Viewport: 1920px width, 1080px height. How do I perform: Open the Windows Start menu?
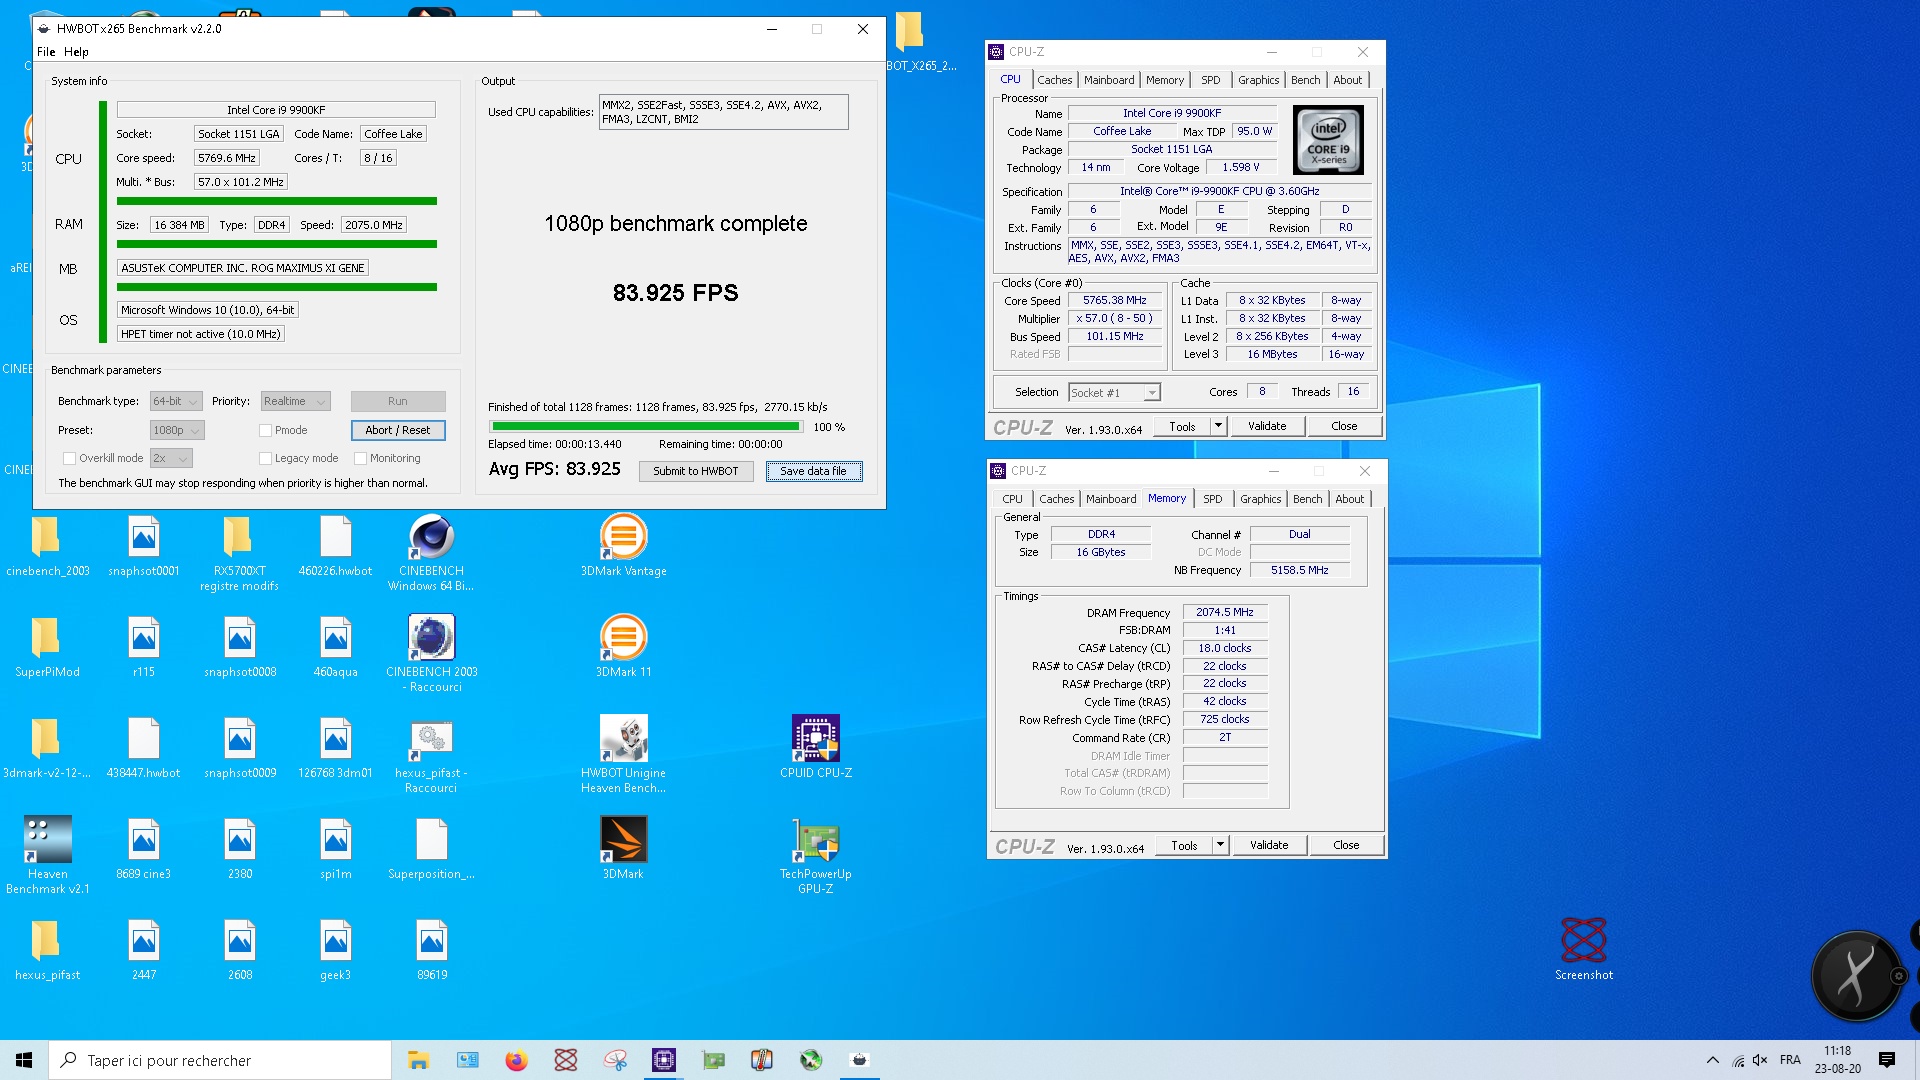click(x=24, y=1060)
